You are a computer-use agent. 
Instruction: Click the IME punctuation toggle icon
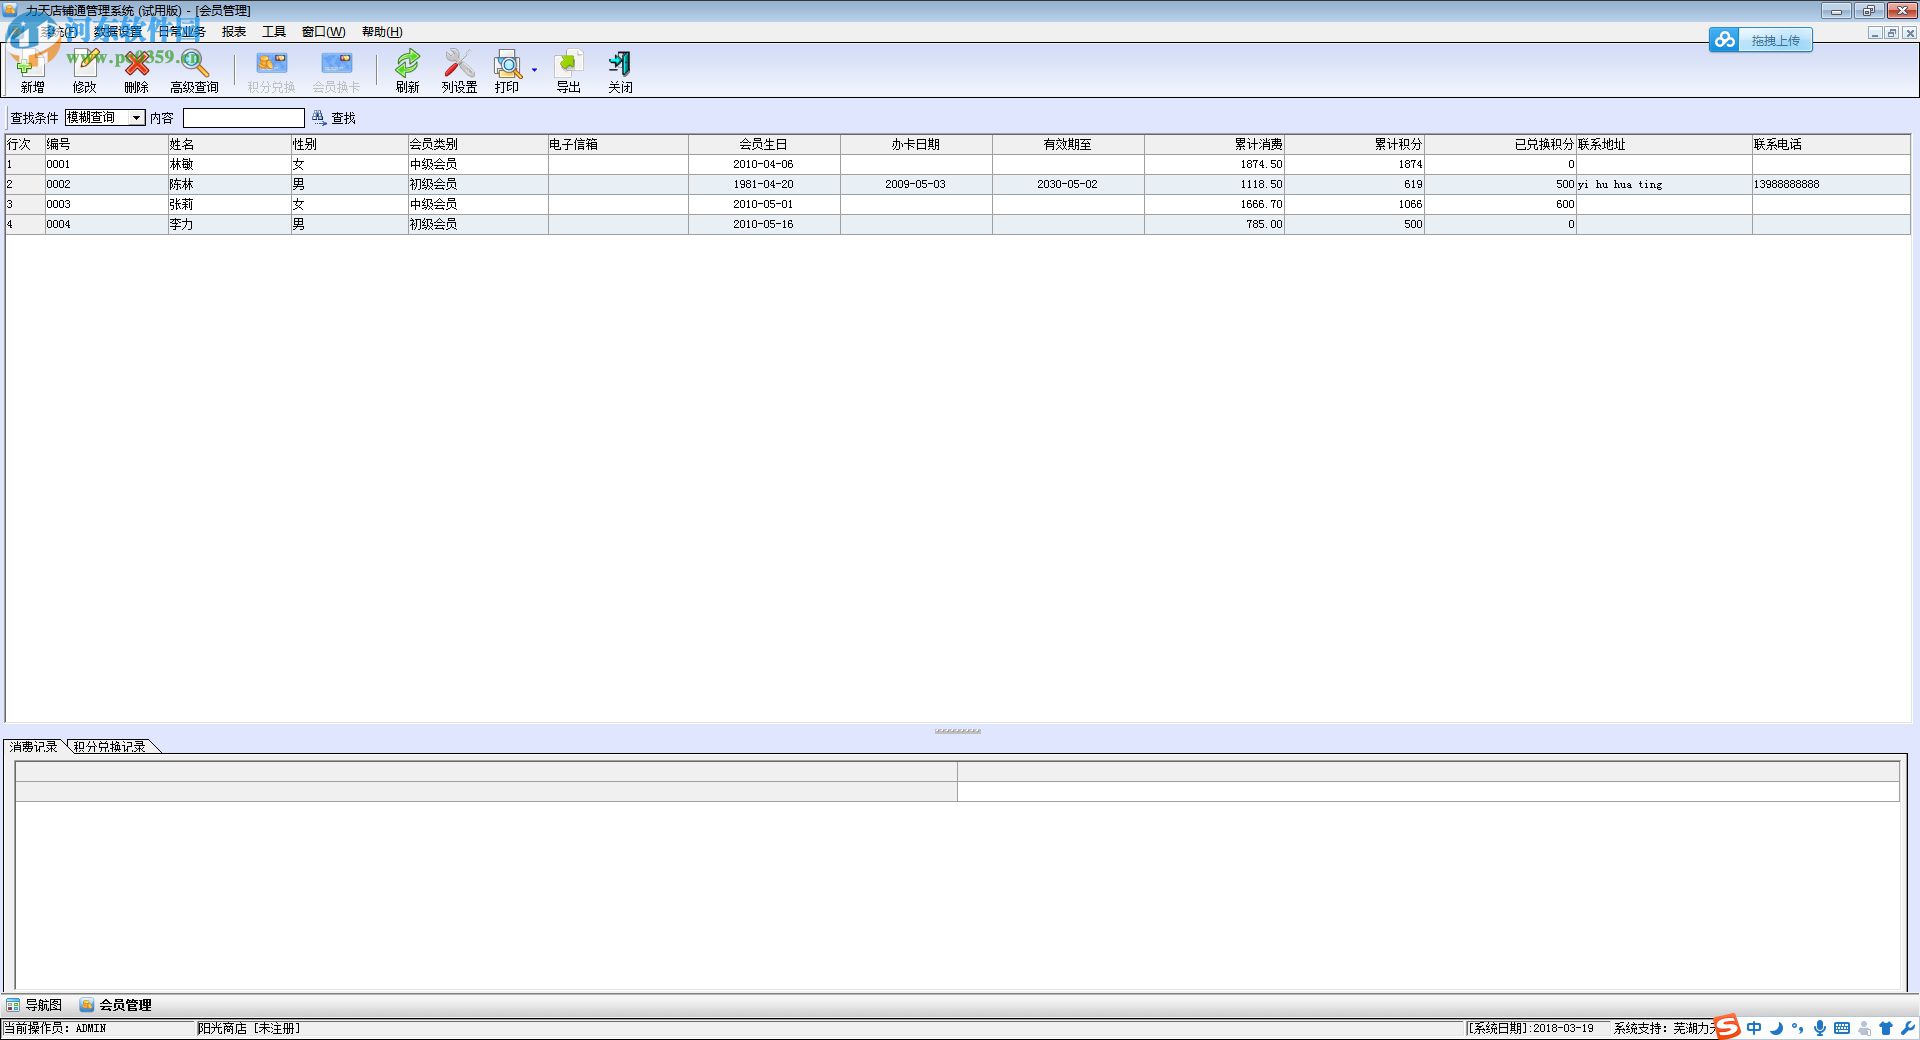(1798, 1028)
